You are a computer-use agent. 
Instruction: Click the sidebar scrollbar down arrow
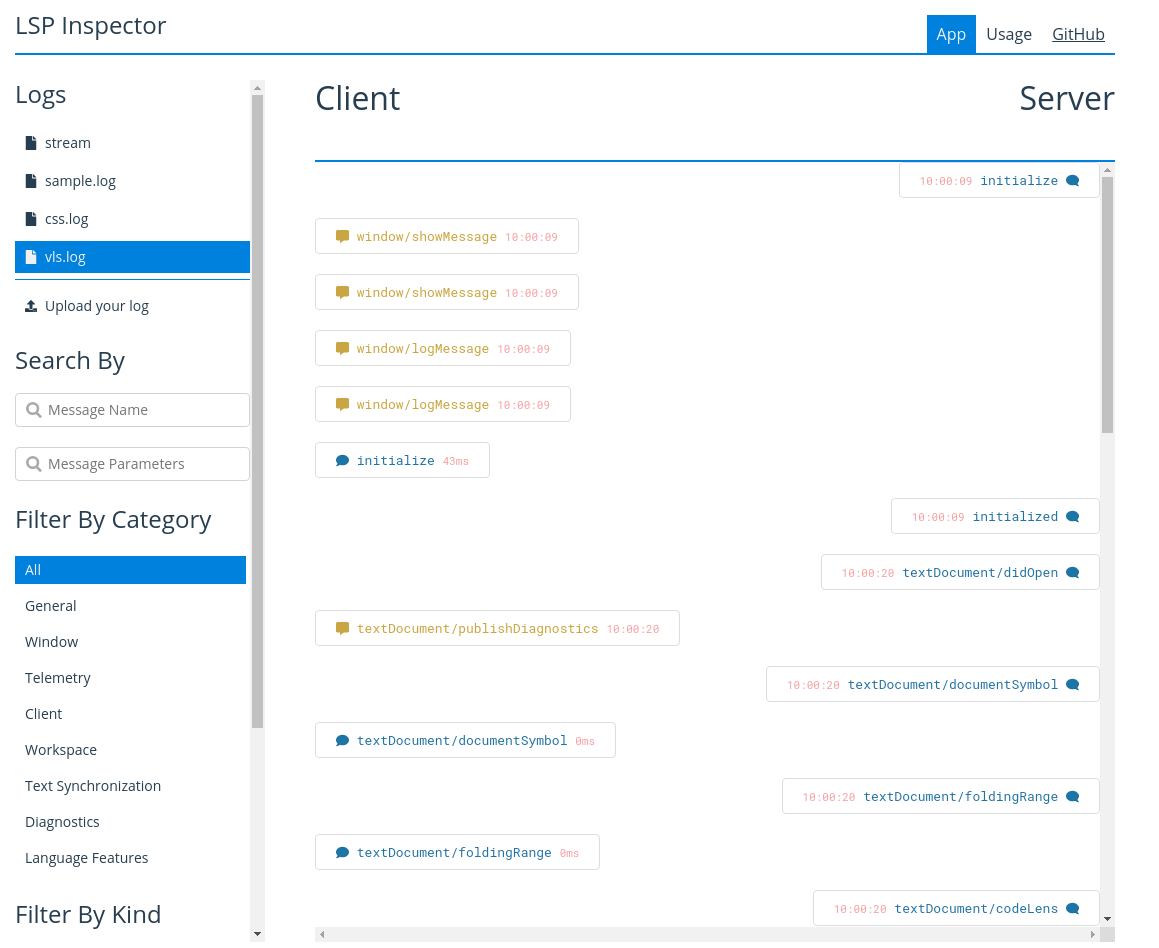[x=257, y=934]
